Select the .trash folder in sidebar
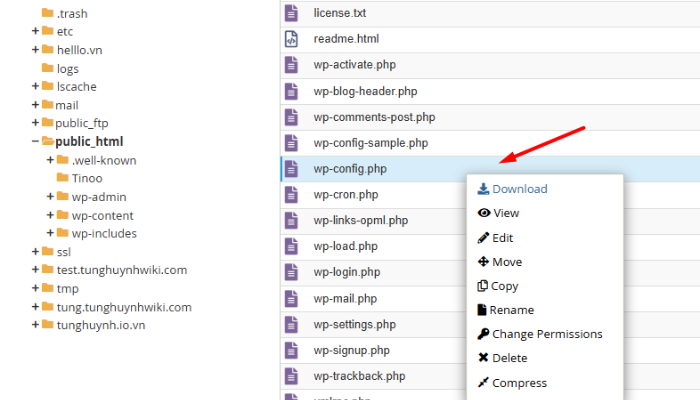Image resolution: width=700 pixels, height=400 pixels. coord(72,13)
